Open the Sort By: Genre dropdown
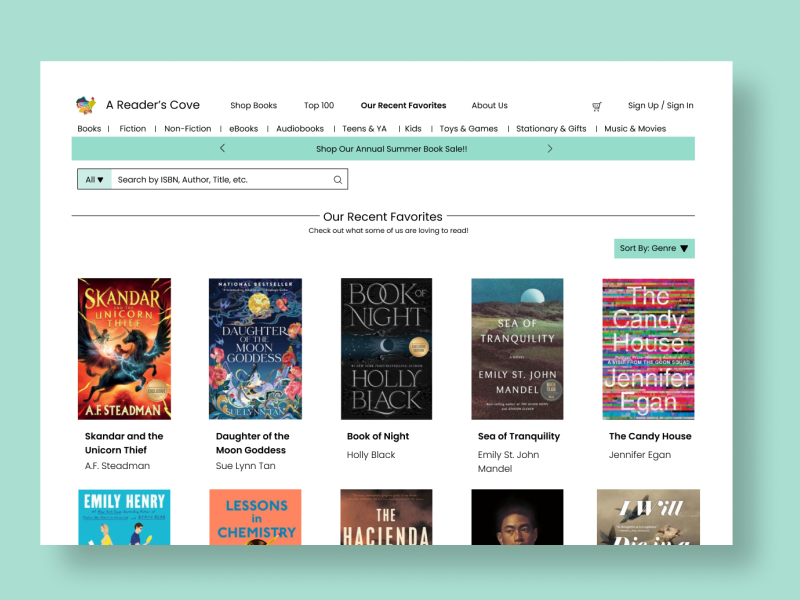800x600 pixels. pyautogui.click(x=653, y=248)
